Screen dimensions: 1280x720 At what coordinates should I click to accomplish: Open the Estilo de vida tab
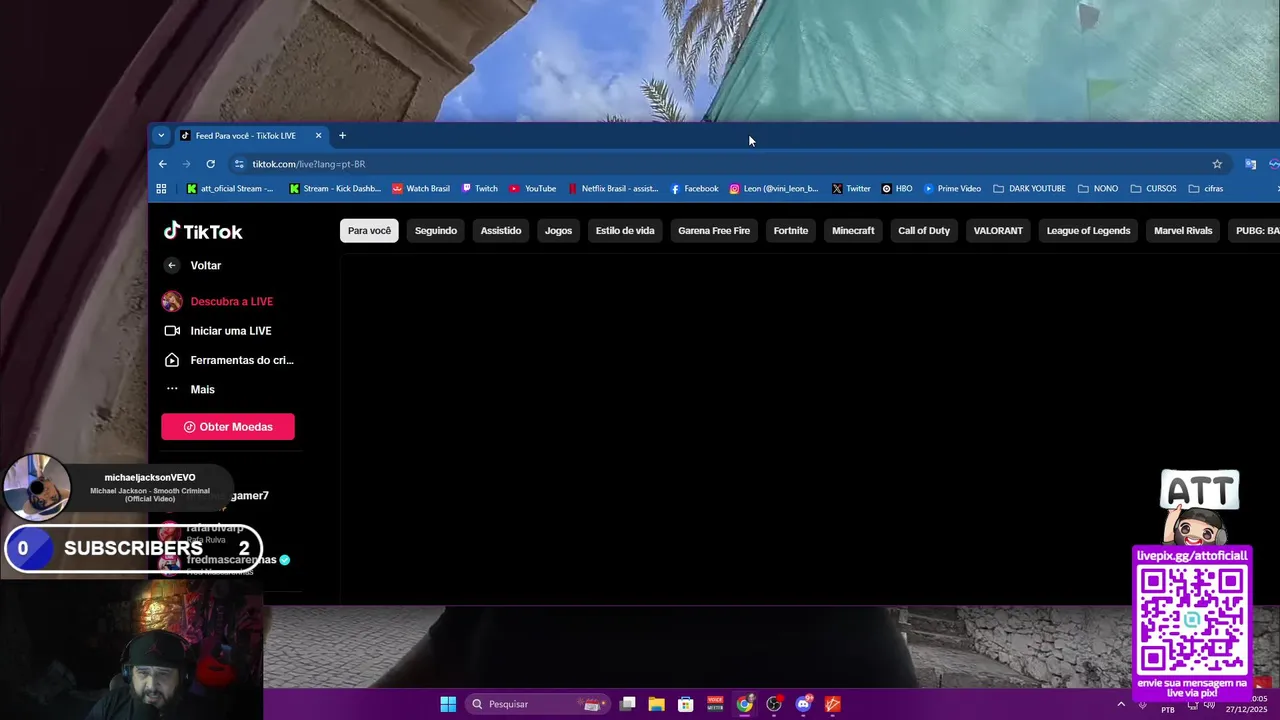point(625,231)
